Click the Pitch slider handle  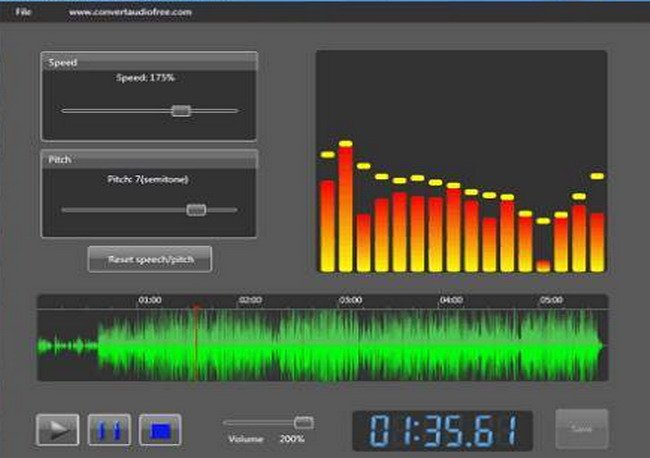point(196,209)
